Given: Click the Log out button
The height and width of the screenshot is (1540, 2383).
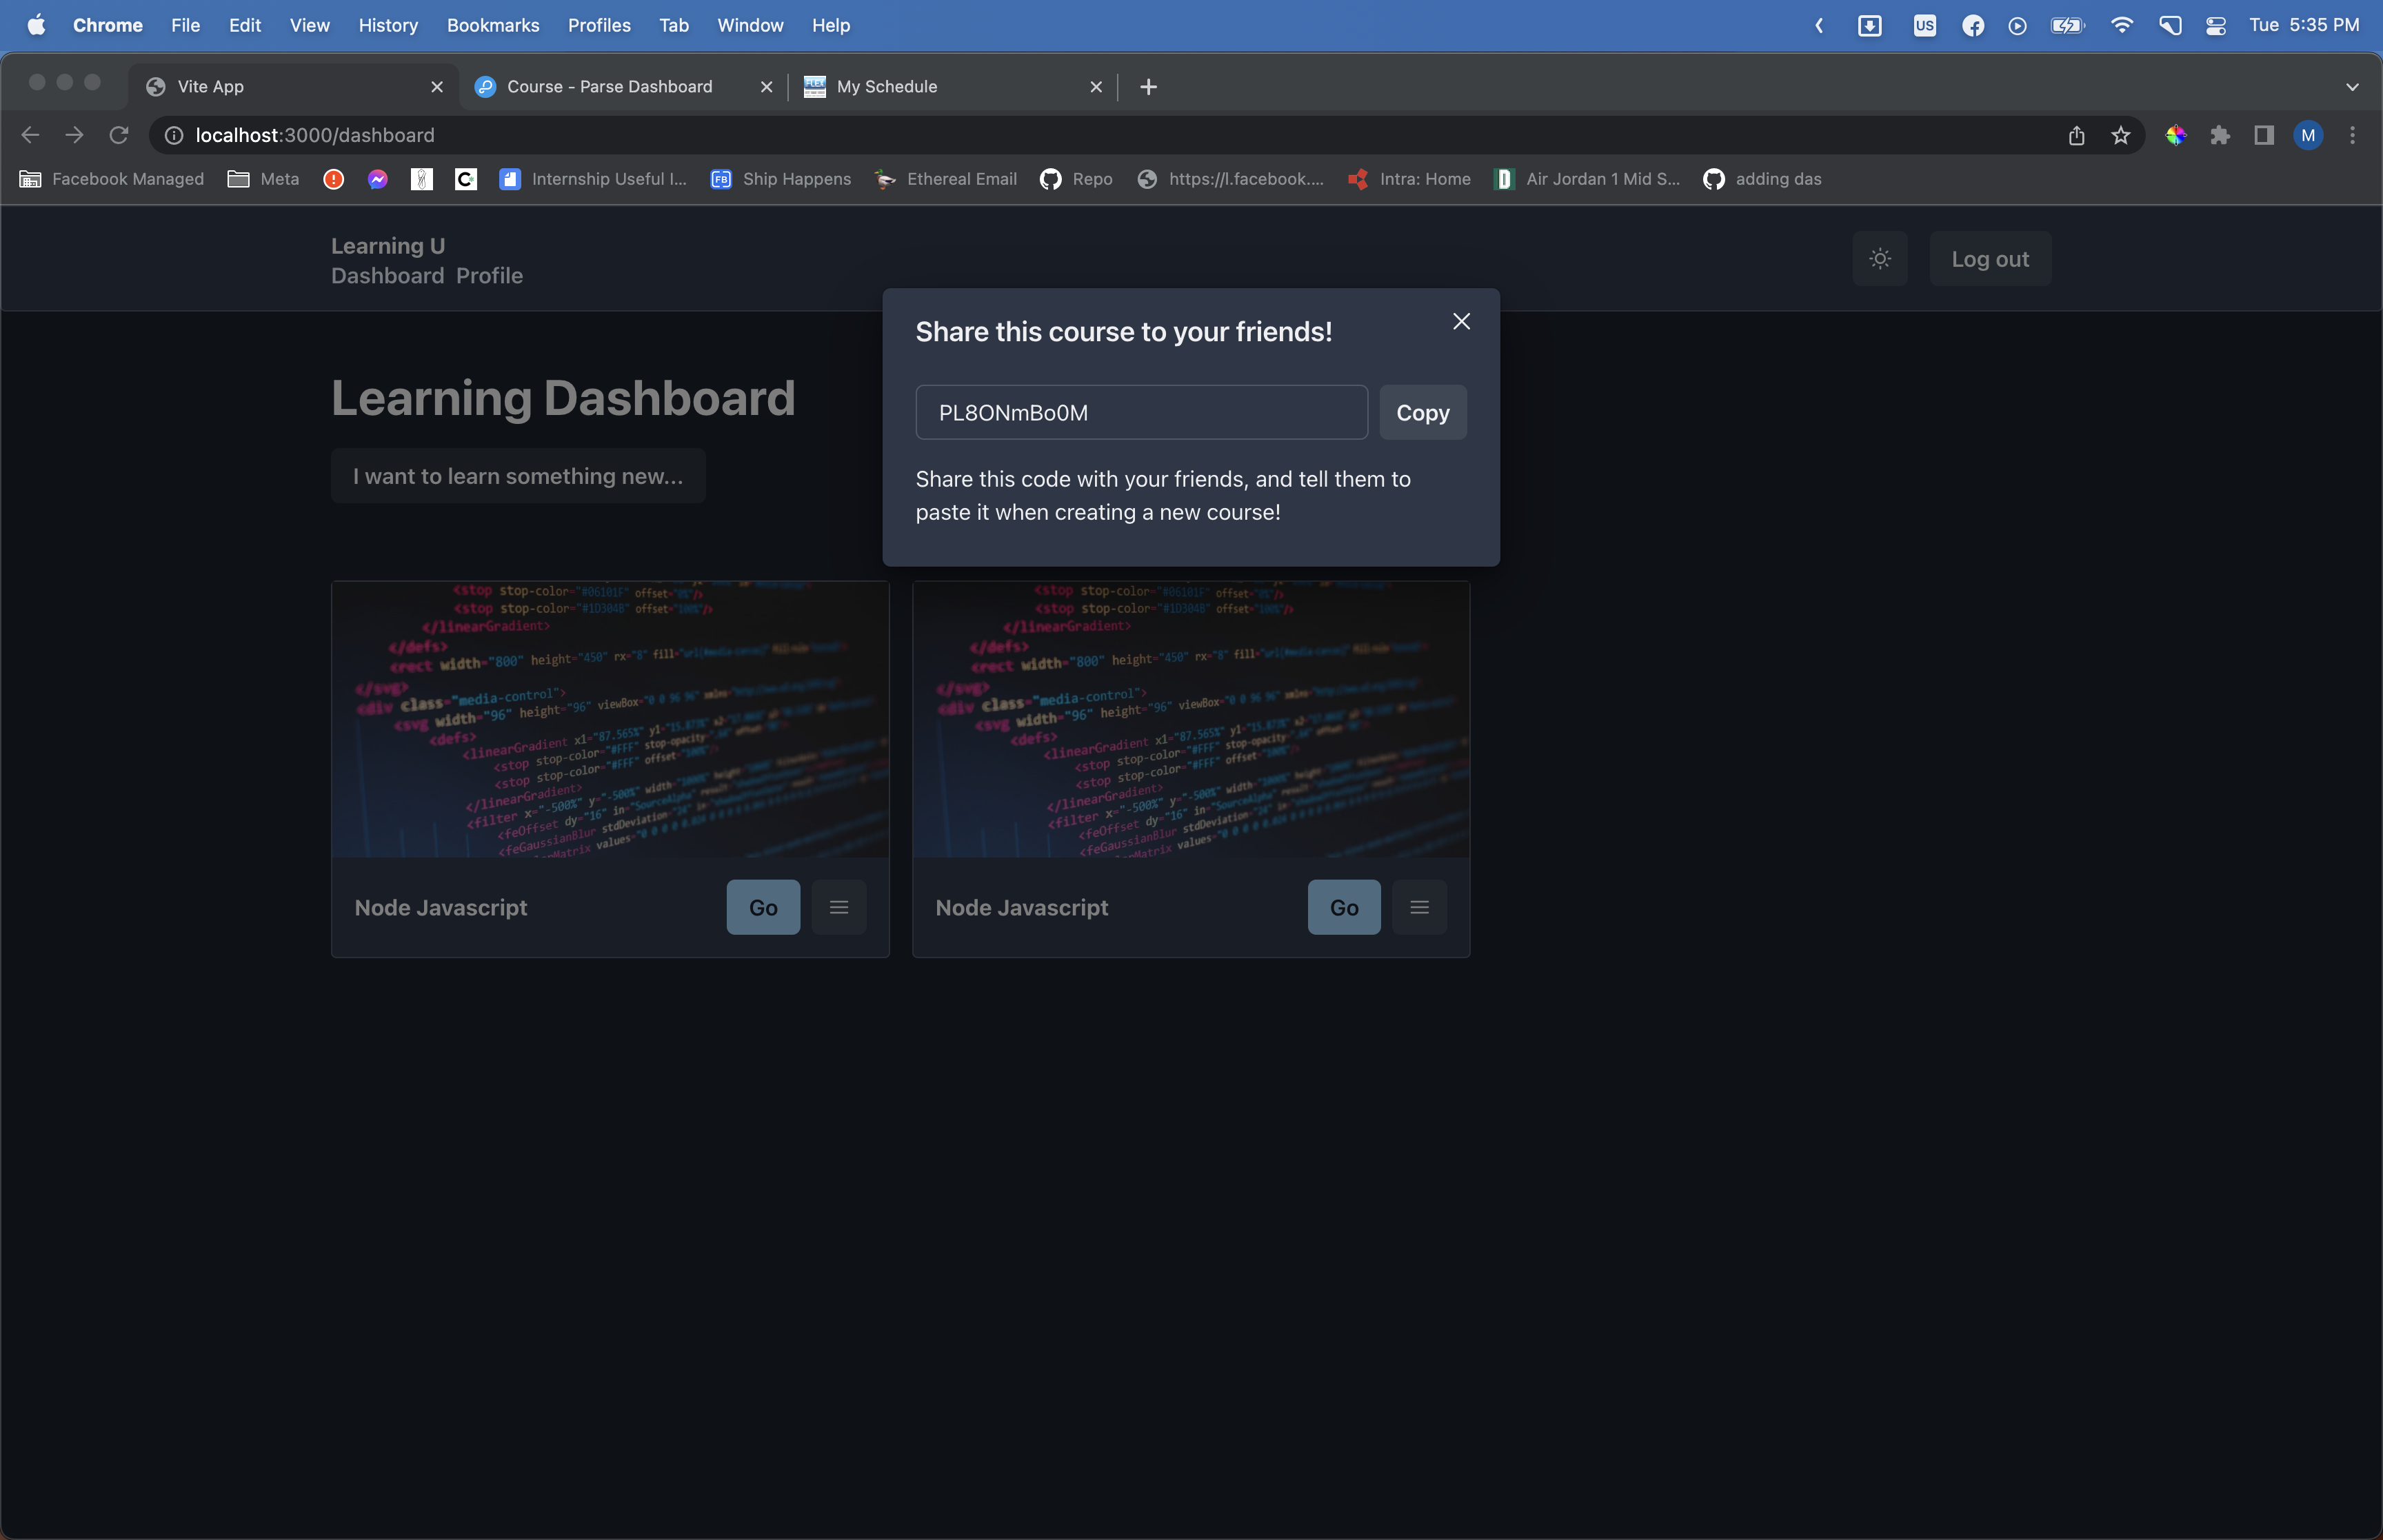Looking at the screenshot, I should (1989, 259).
